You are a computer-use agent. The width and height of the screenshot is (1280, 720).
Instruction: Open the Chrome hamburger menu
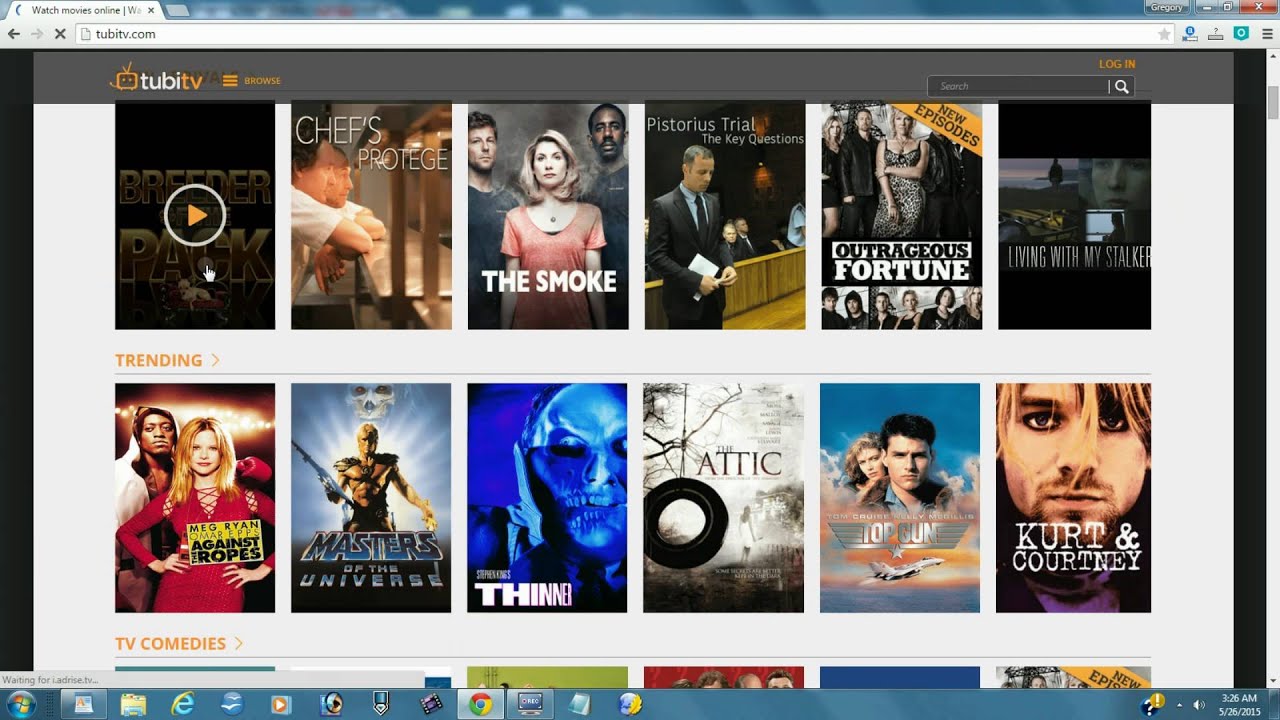coord(1265,34)
